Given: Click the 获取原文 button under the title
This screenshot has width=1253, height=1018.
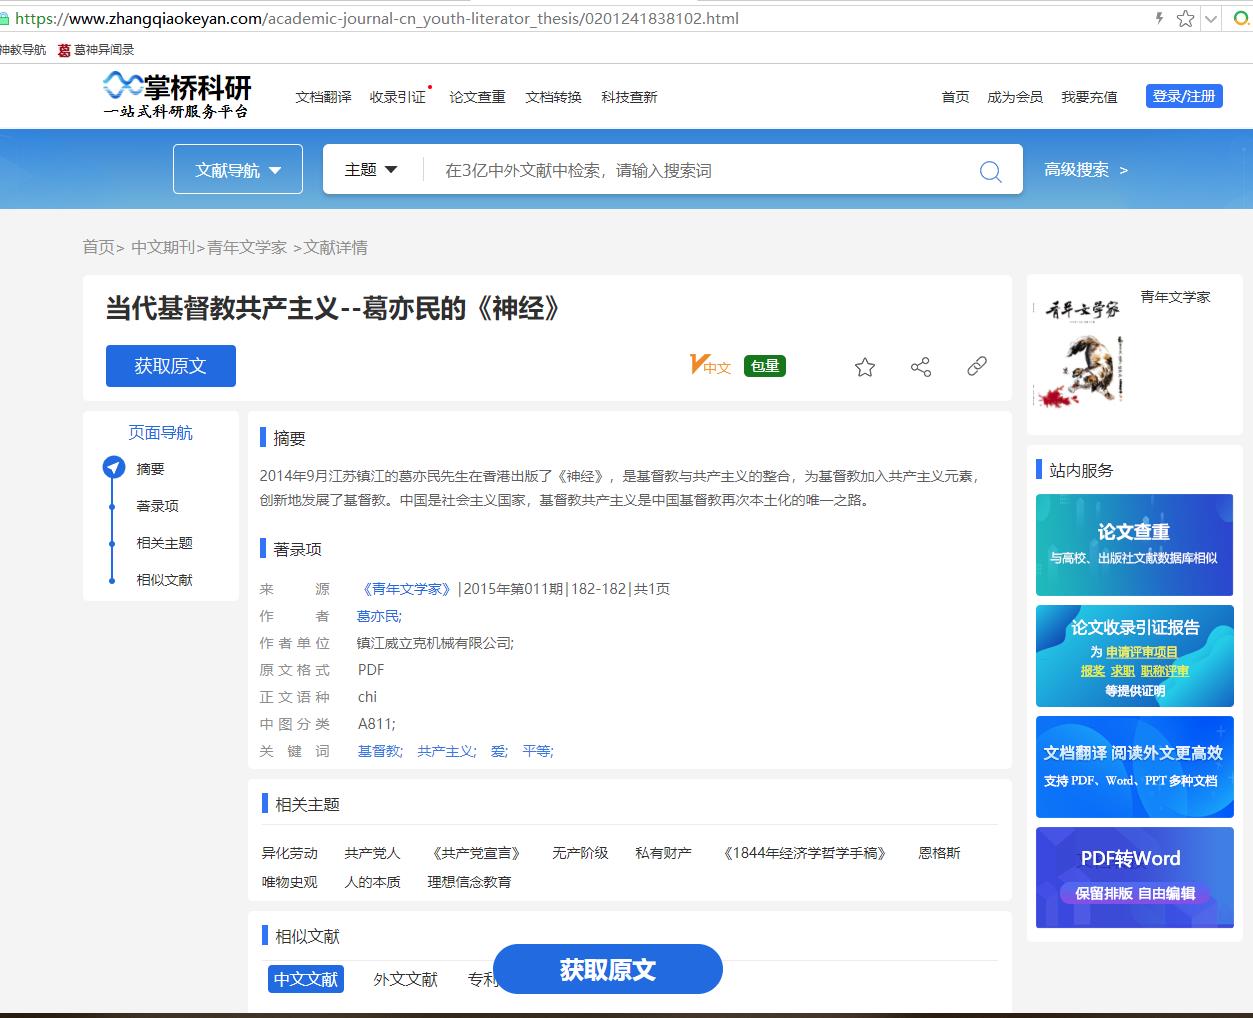Looking at the screenshot, I should coord(171,366).
